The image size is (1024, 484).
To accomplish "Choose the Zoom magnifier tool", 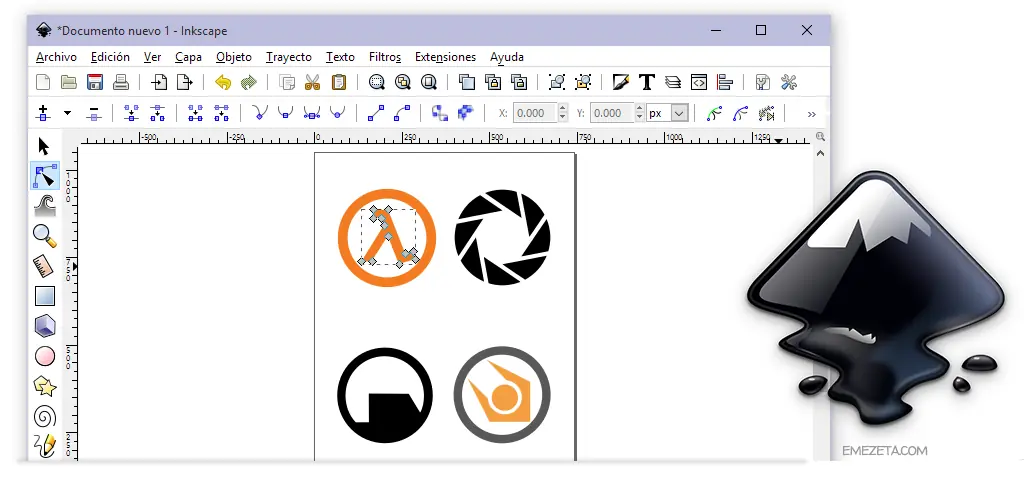I will tap(44, 235).
